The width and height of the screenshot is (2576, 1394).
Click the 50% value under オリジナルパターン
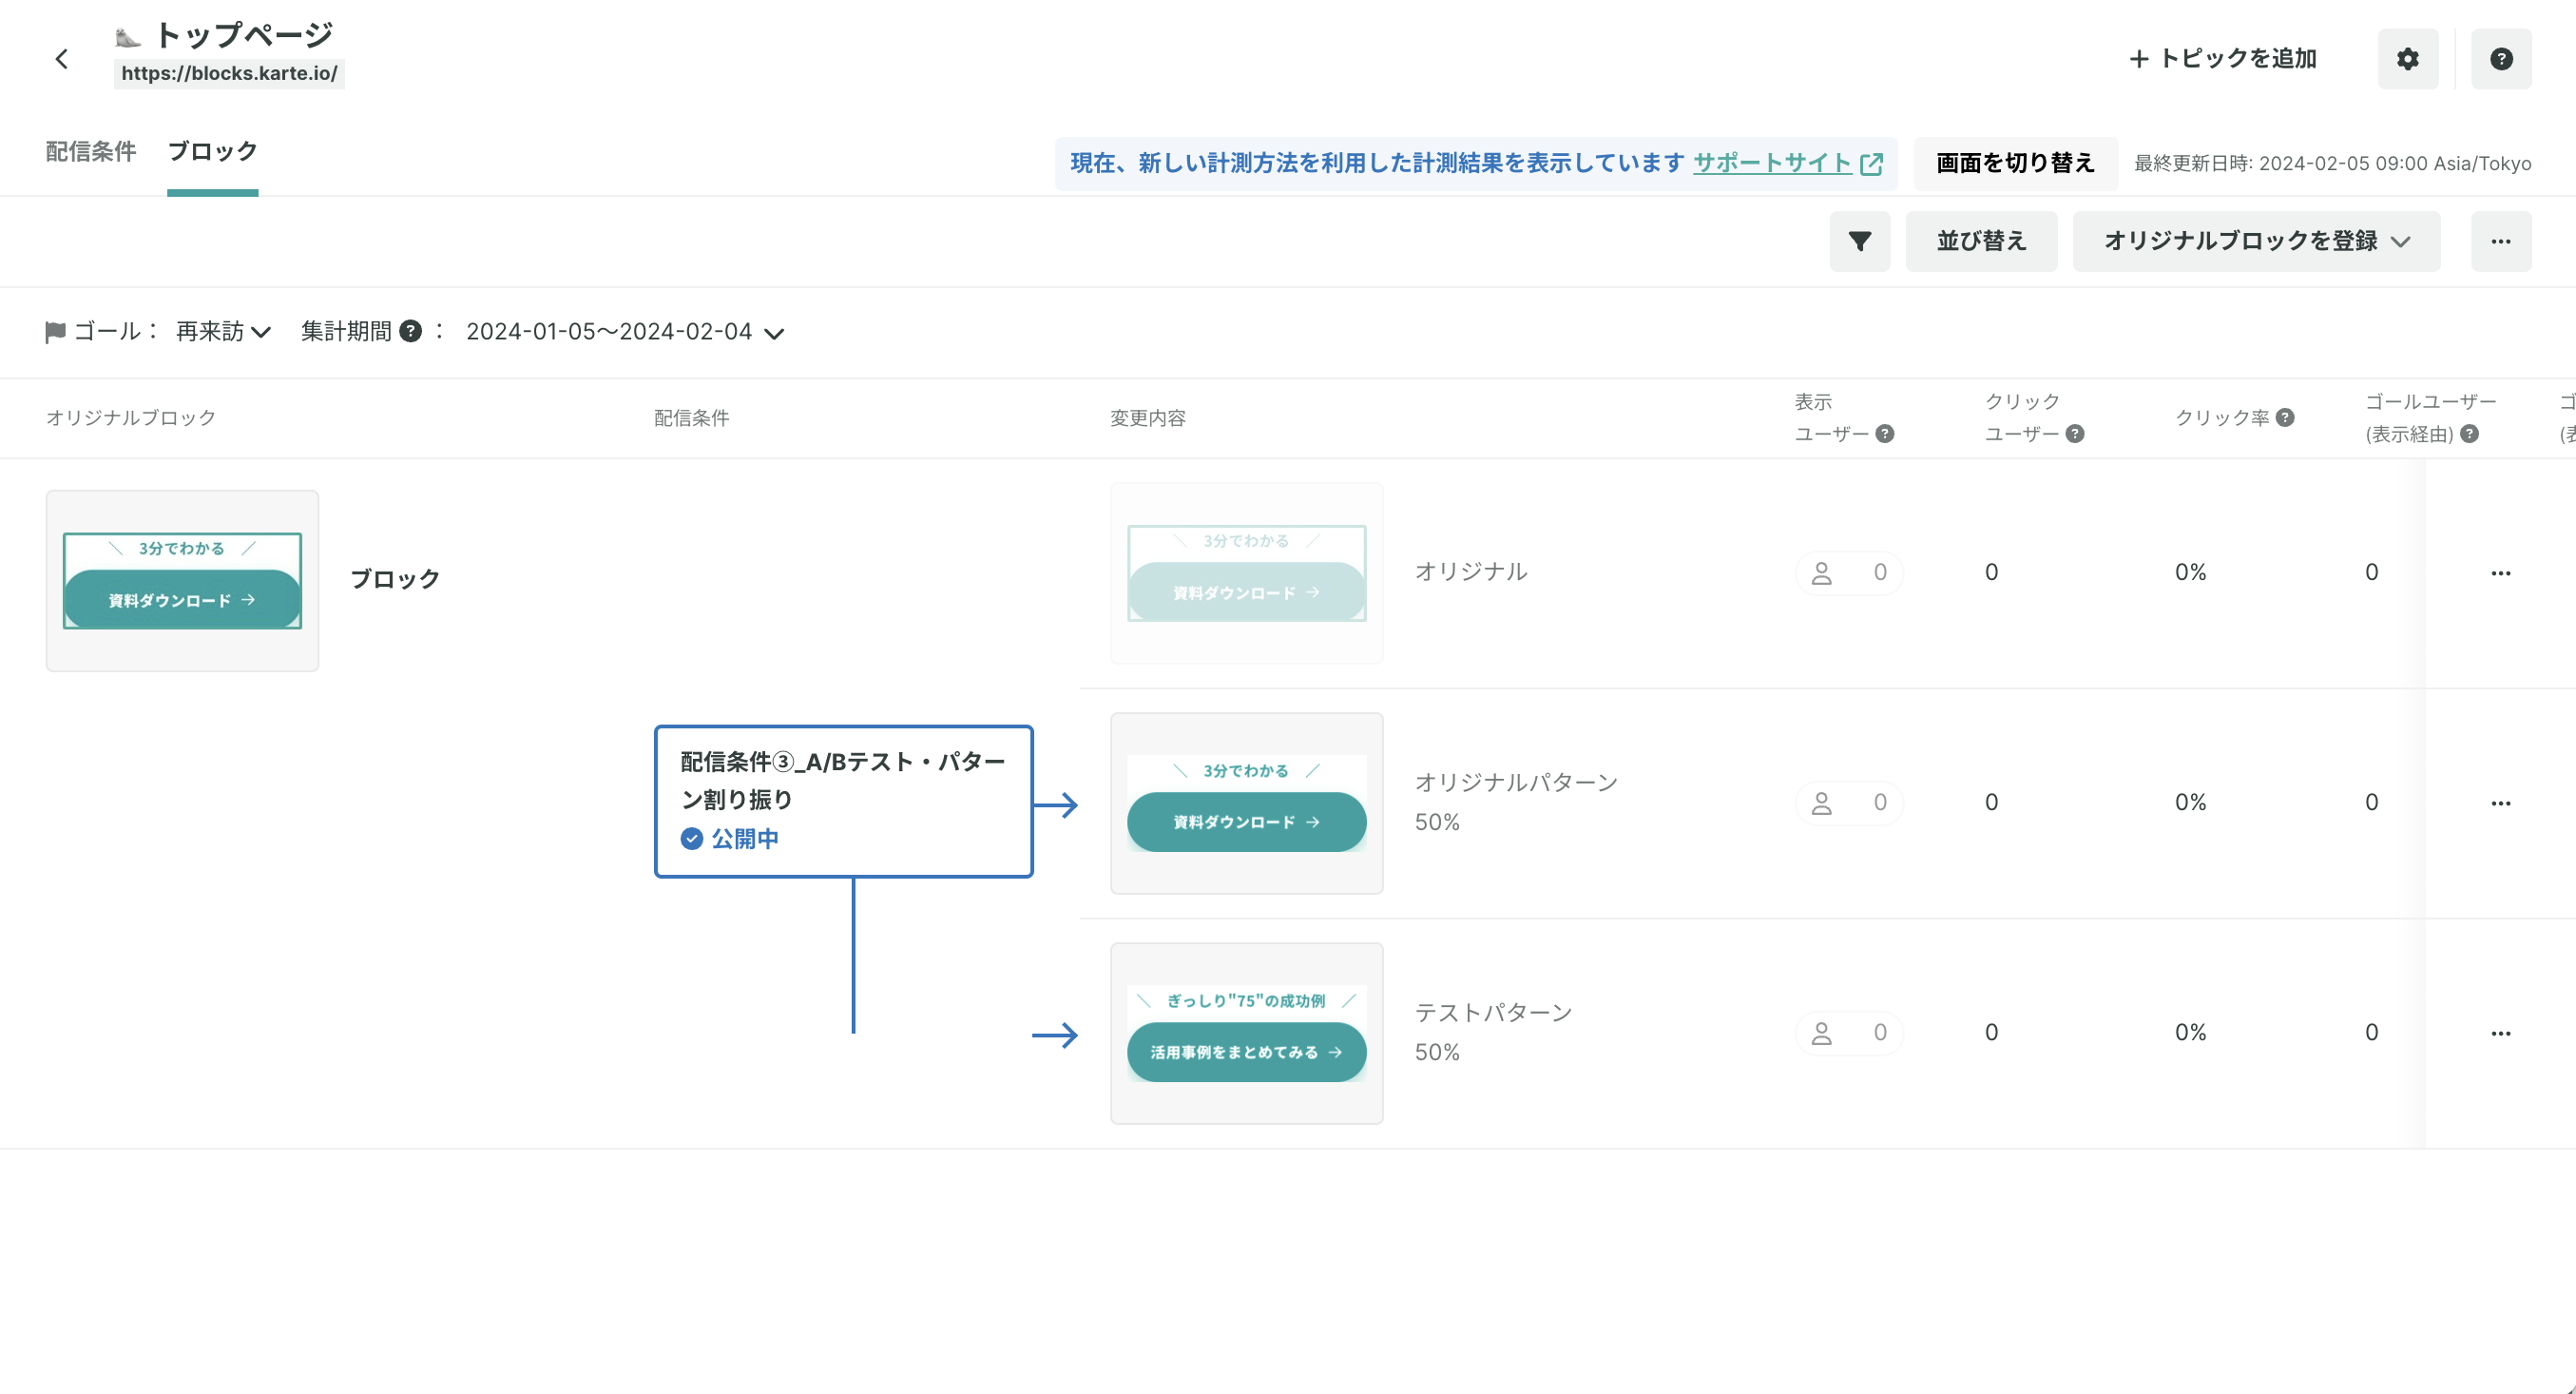pyautogui.click(x=1437, y=822)
